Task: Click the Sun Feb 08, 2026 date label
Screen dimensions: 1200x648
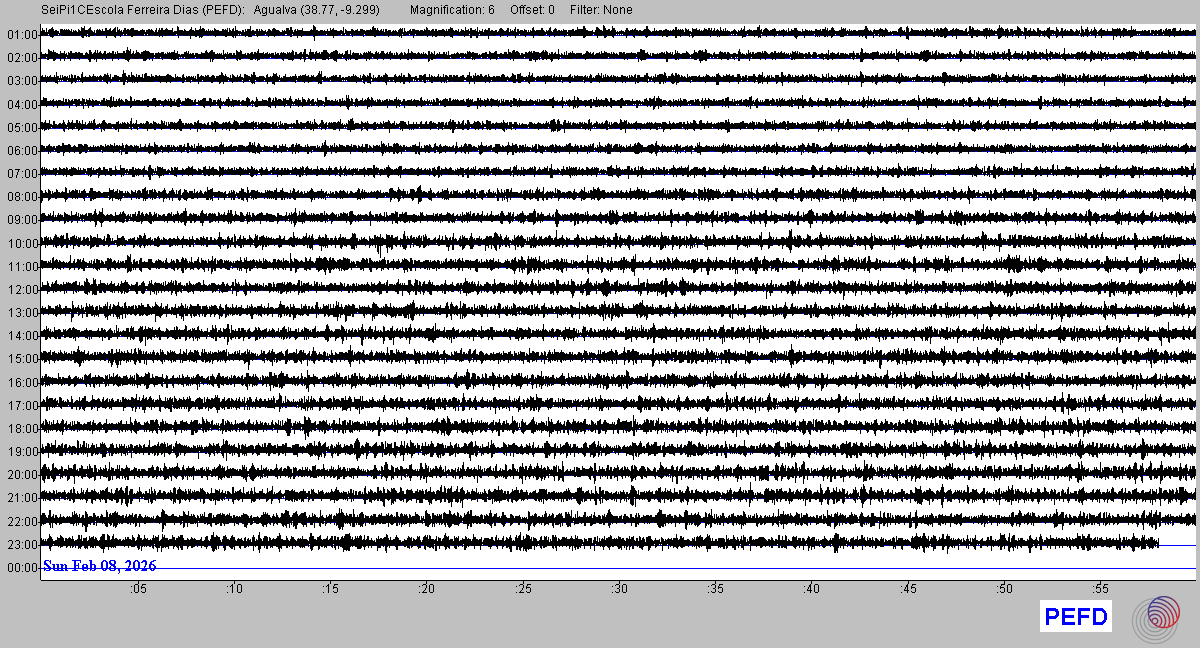Action: point(99,566)
